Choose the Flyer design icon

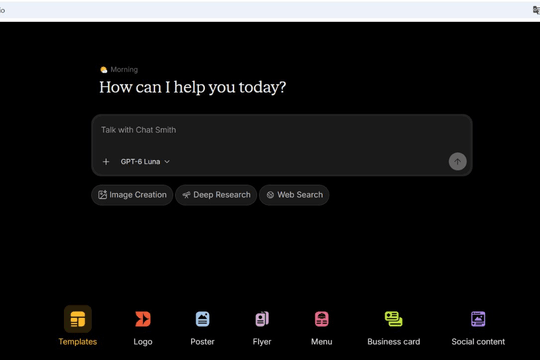pyautogui.click(x=262, y=319)
